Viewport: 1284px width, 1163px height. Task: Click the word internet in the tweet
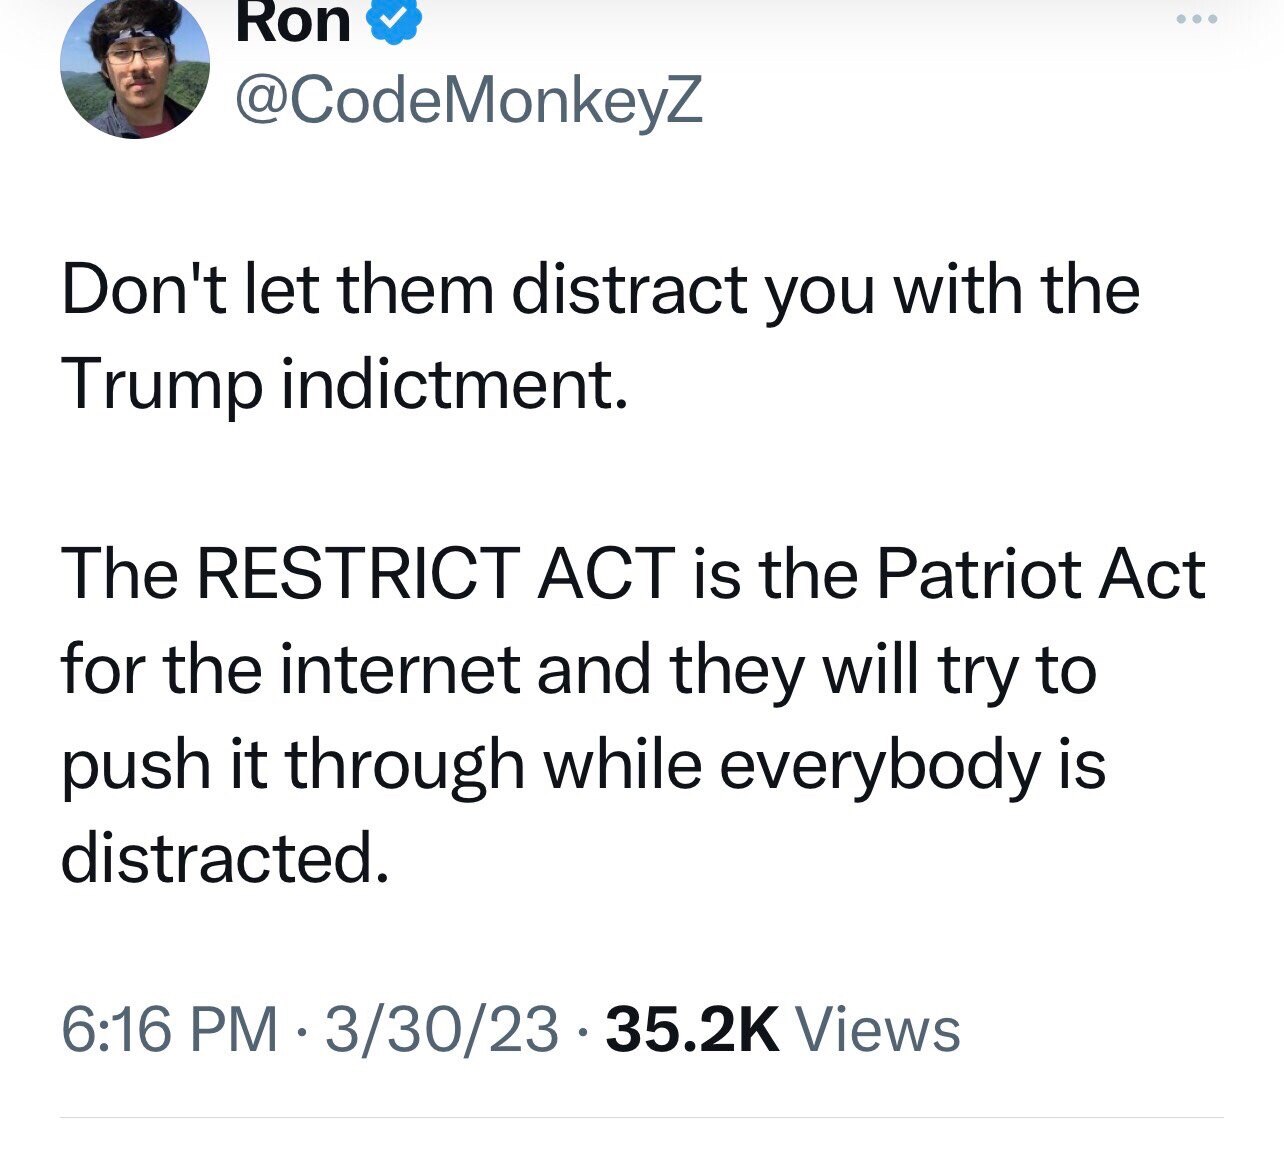[x=399, y=669]
